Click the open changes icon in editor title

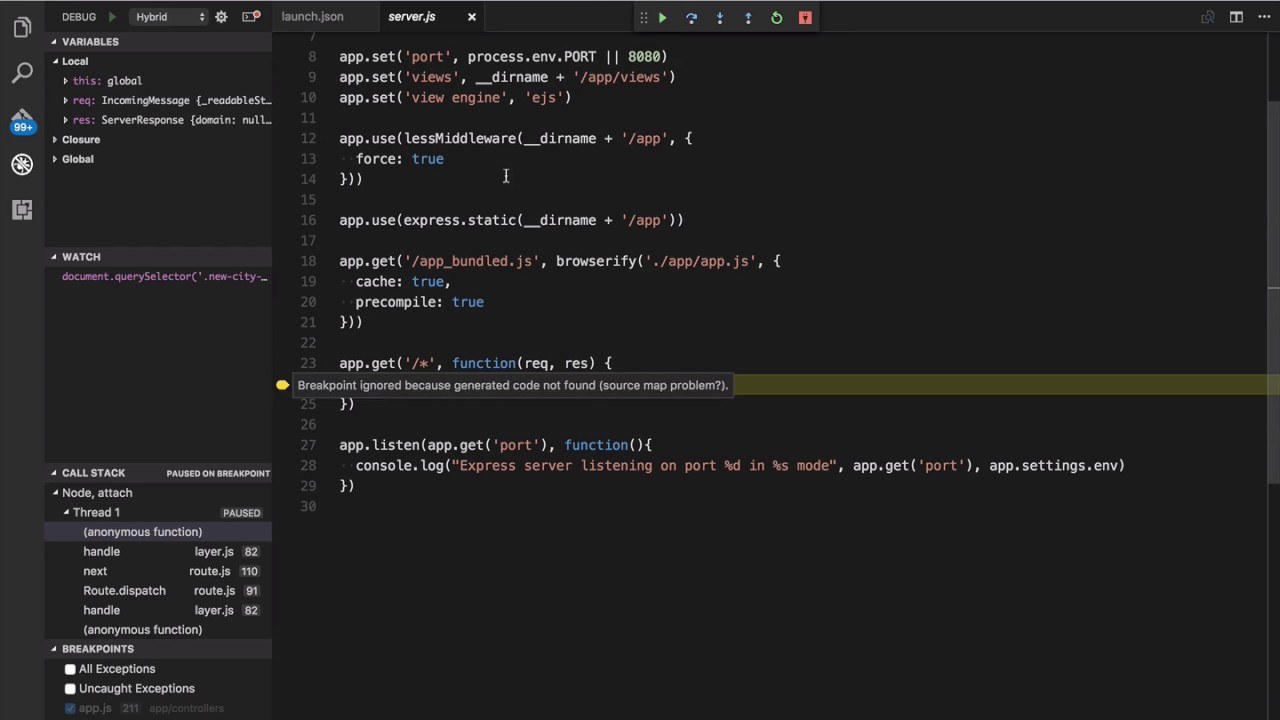tap(1208, 17)
